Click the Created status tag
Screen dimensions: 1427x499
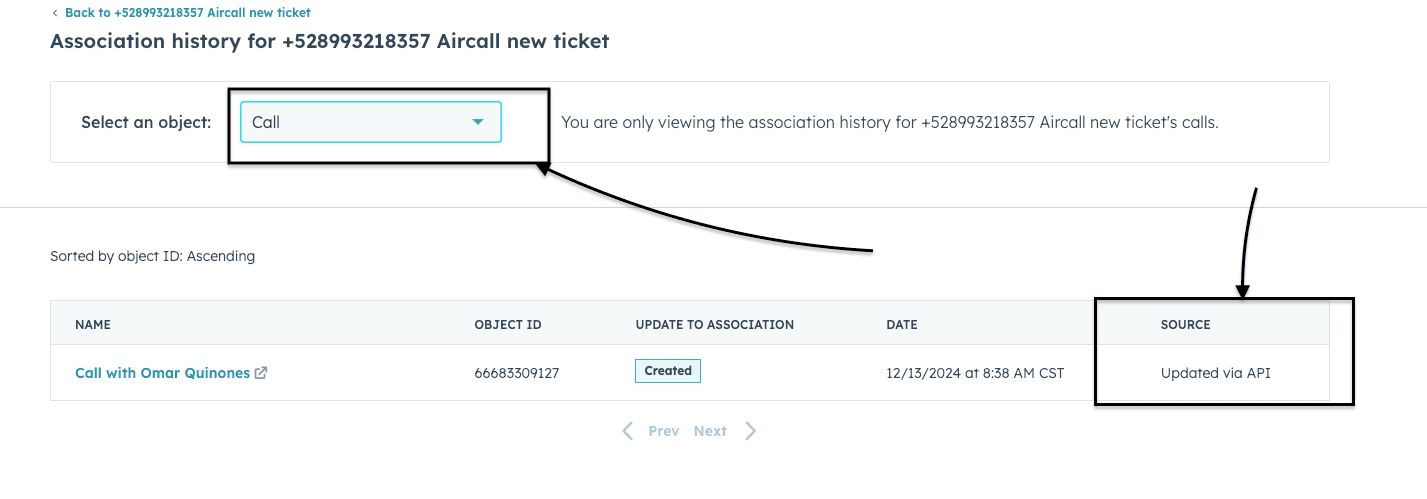(x=668, y=371)
